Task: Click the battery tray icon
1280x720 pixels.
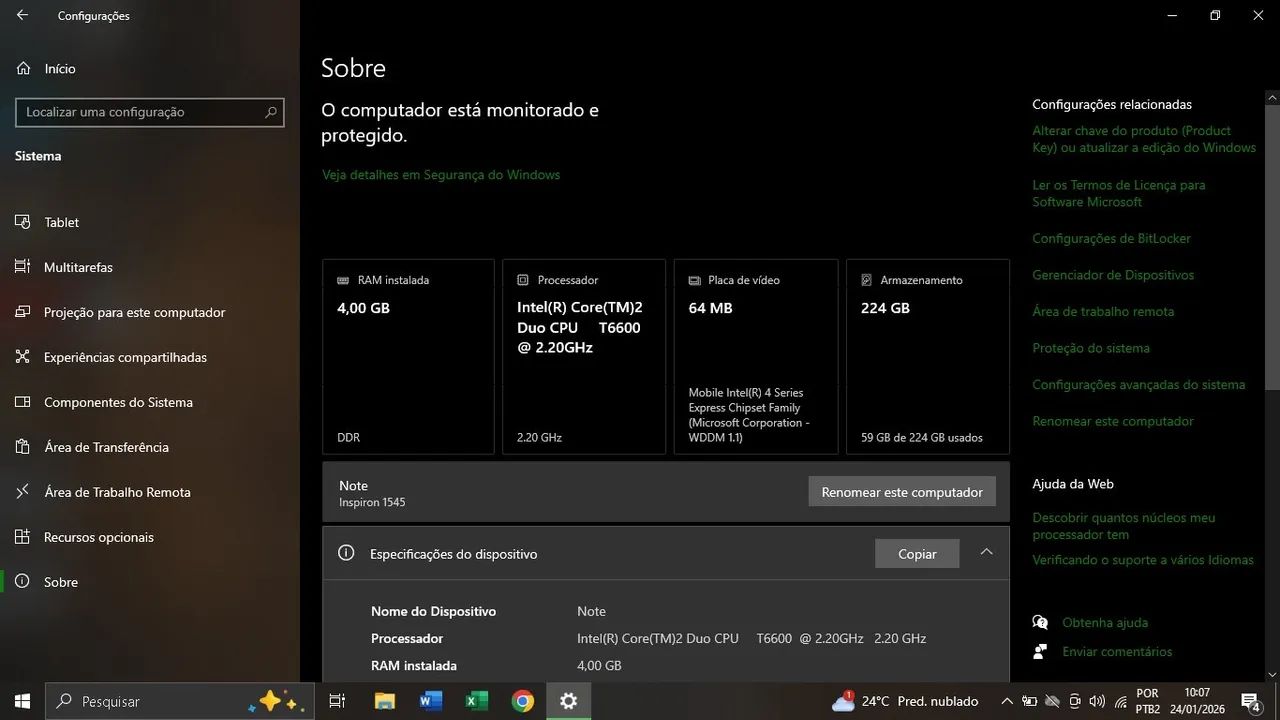Action: point(1028,701)
